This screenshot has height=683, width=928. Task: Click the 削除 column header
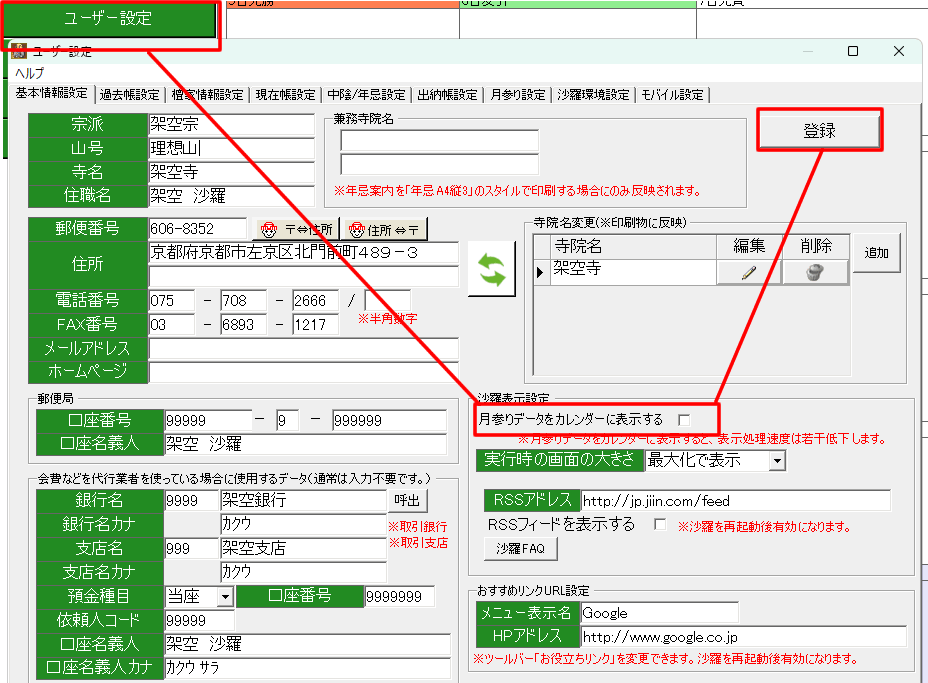tap(816, 246)
